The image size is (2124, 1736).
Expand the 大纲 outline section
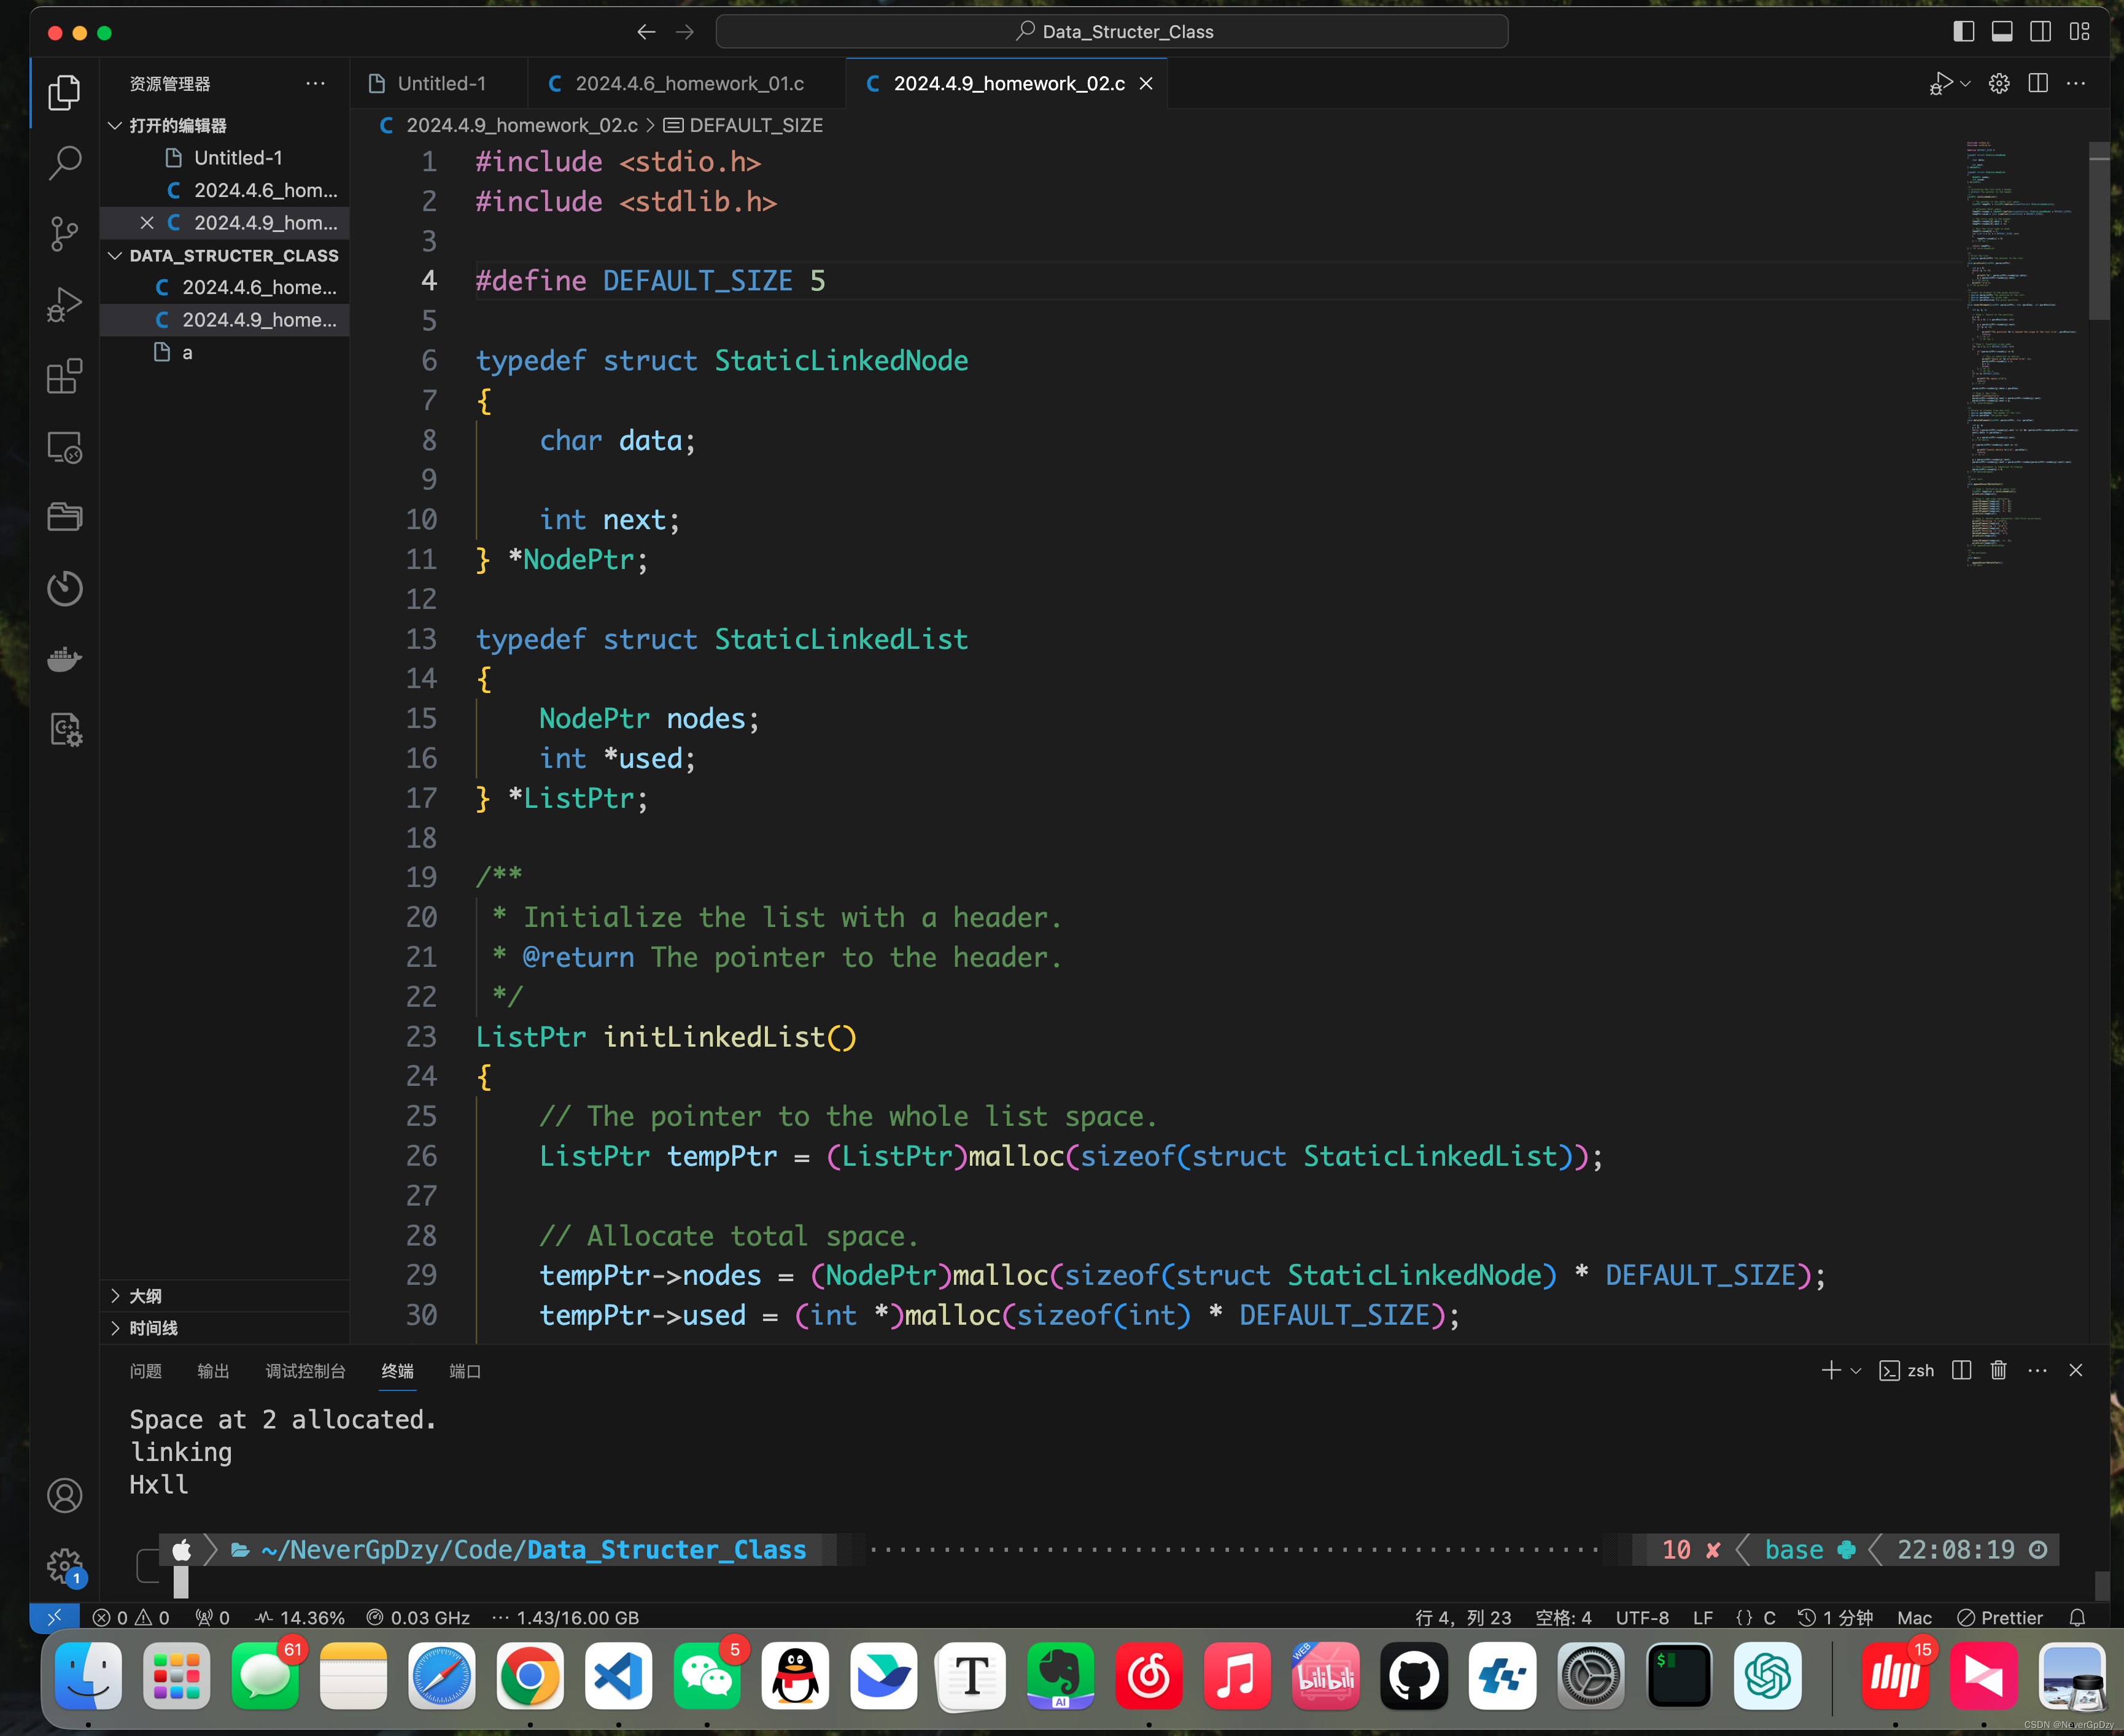point(145,1296)
